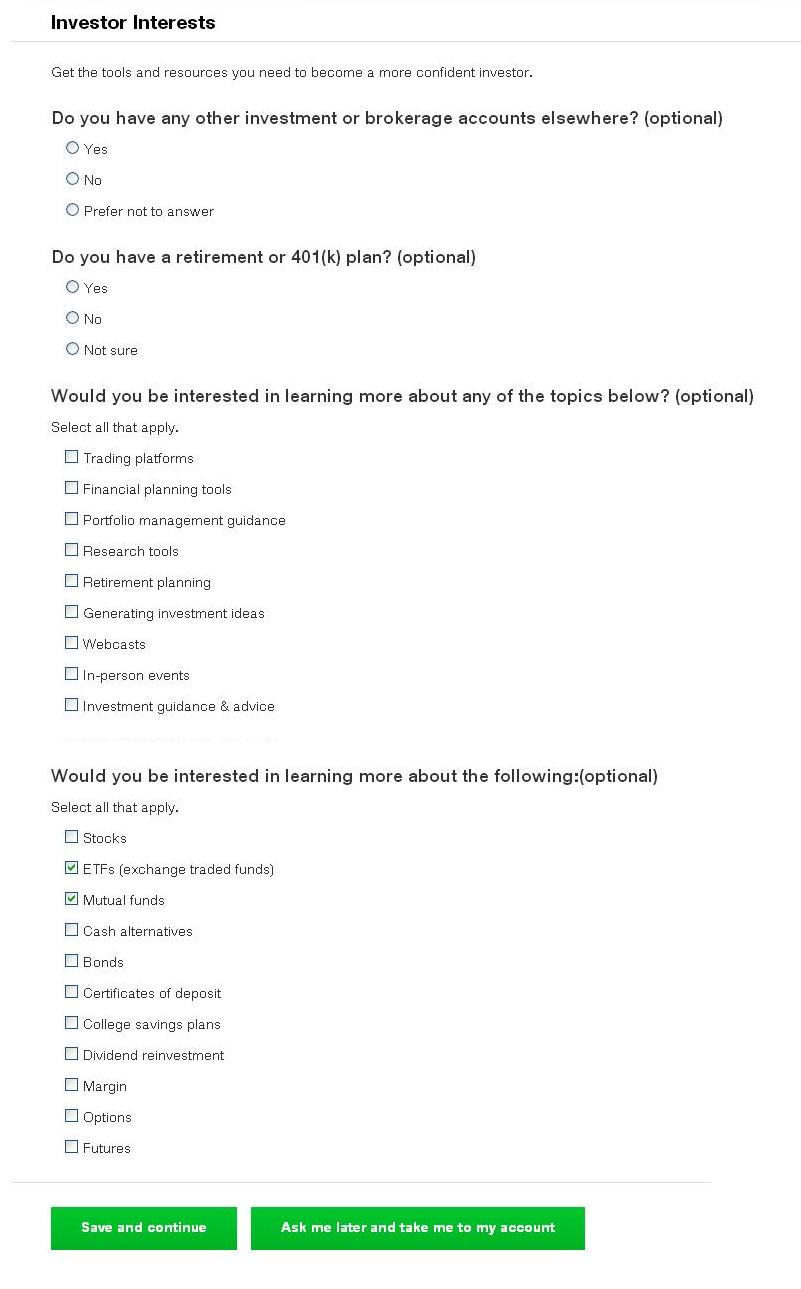Image resolution: width=801 pixels, height=1289 pixels.
Task: Click Ask me later and take me to my account
Action: click(418, 1228)
